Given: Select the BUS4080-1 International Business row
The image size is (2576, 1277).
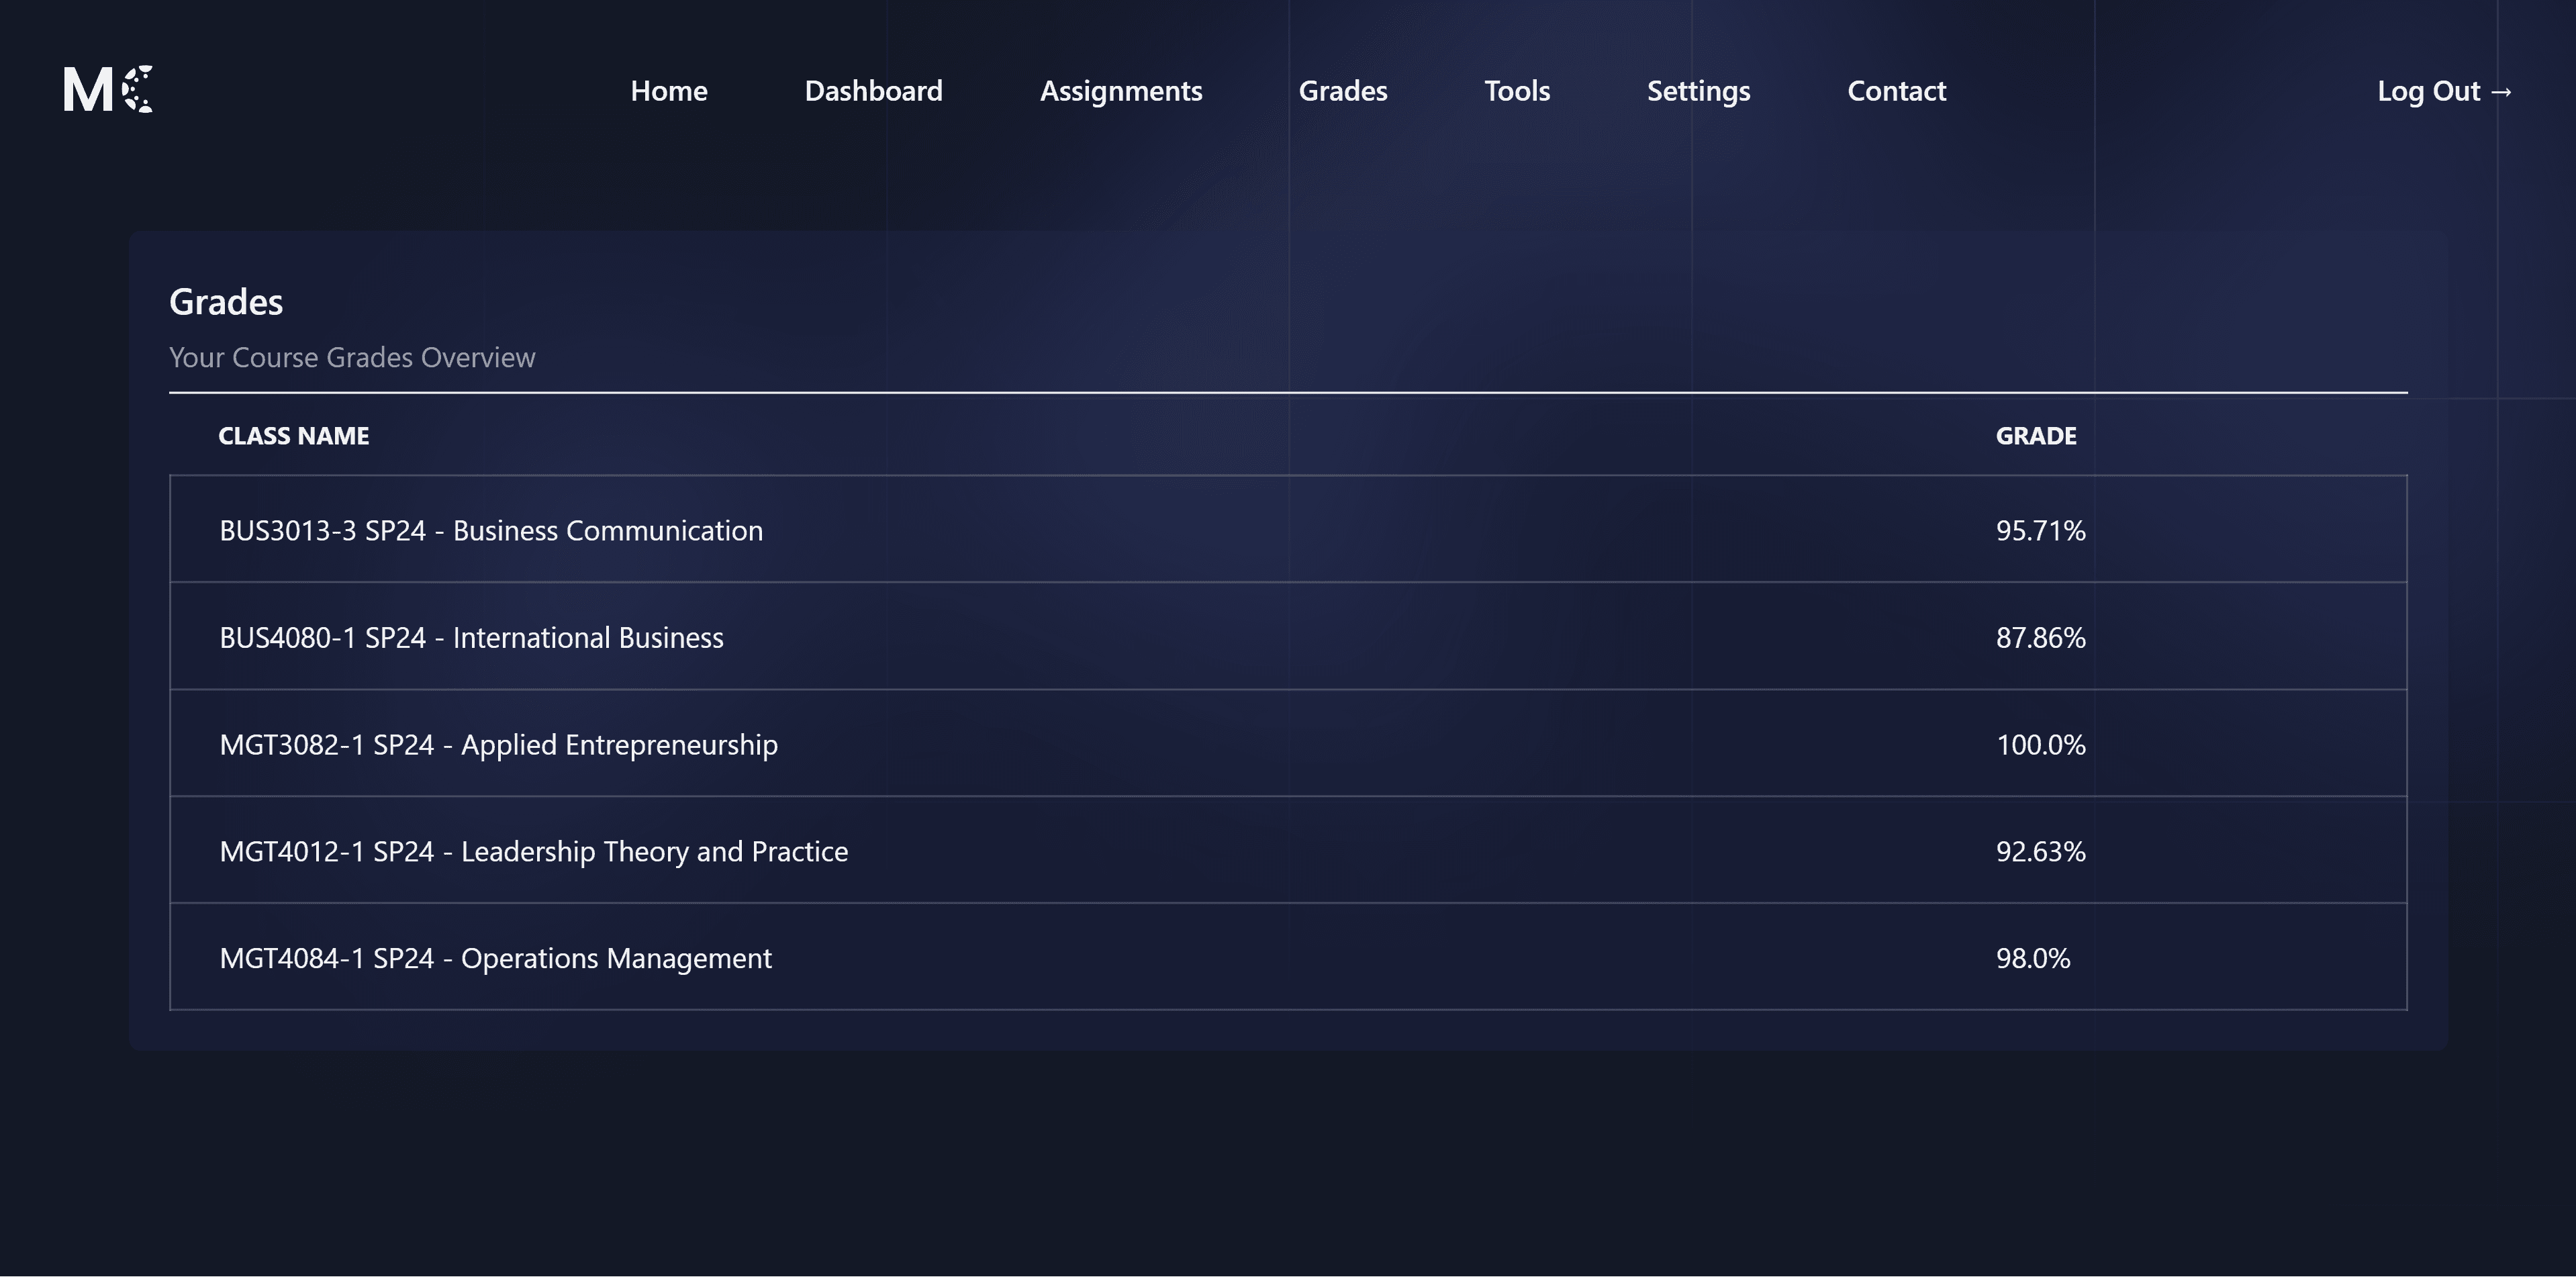Looking at the screenshot, I should (x=1288, y=636).
